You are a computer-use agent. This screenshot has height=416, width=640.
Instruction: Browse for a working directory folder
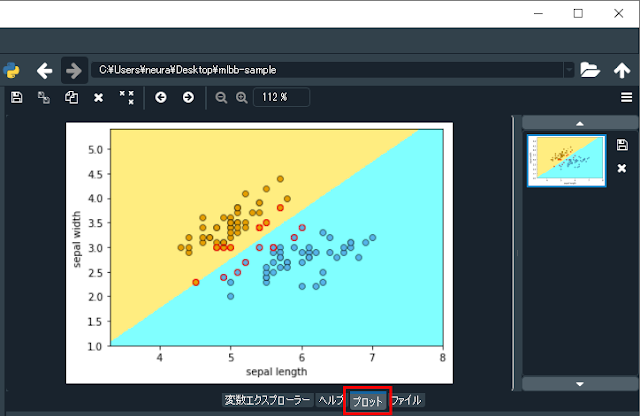point(590,70)
